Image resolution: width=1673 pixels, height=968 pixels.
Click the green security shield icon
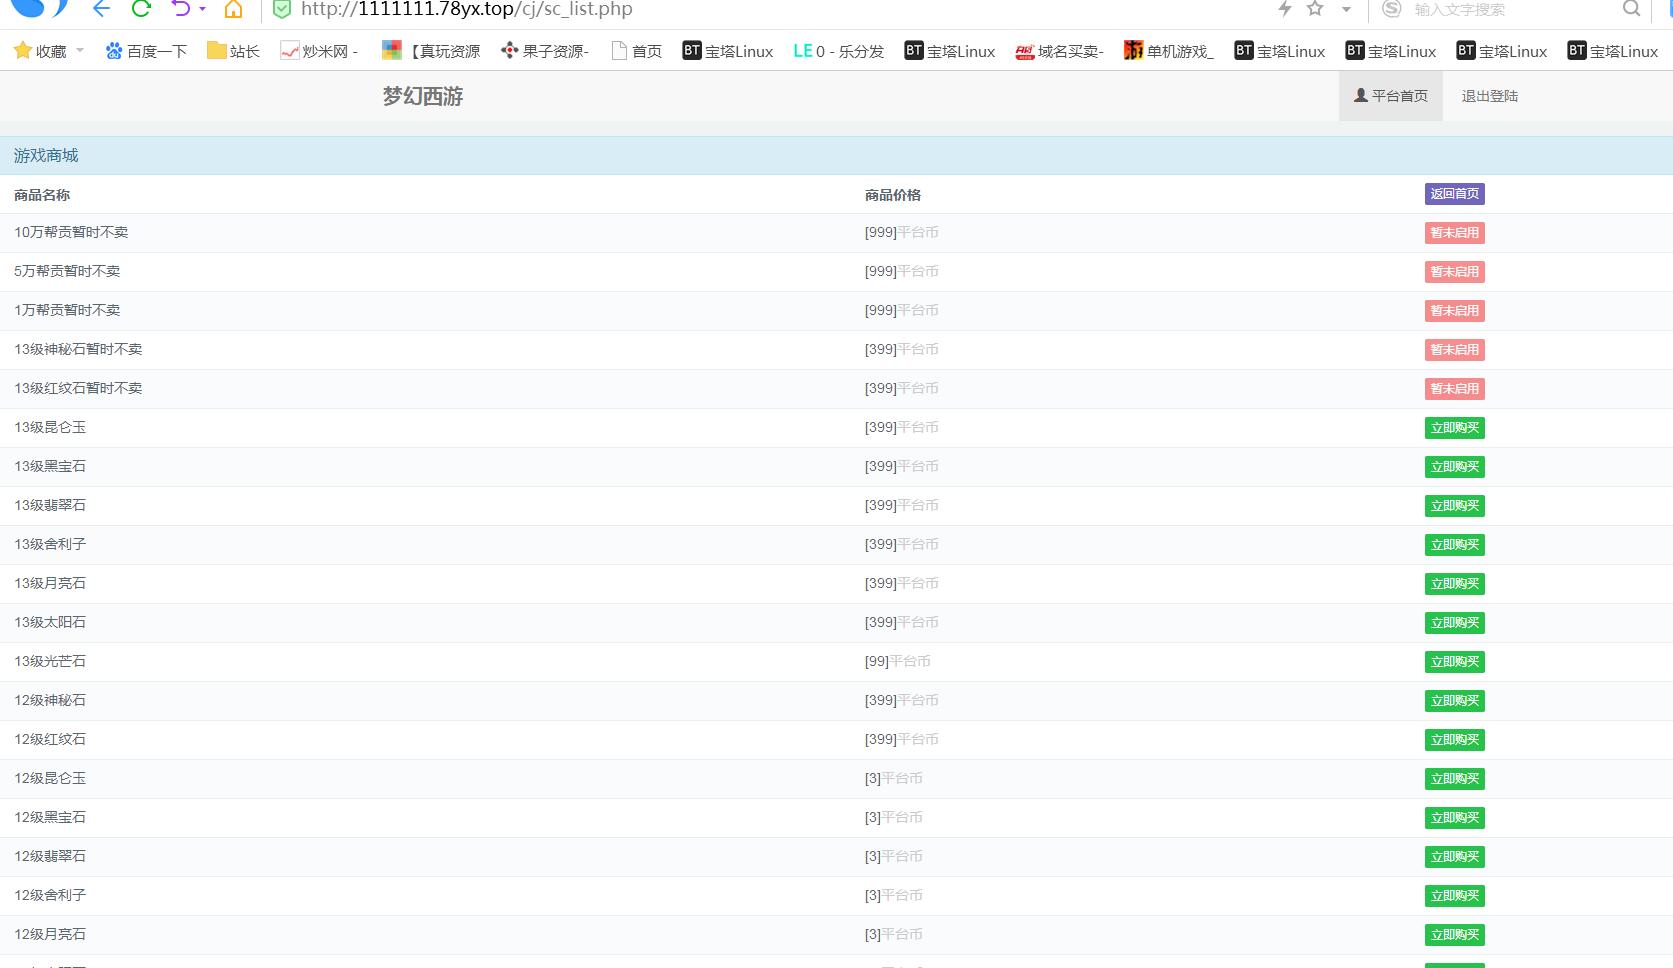click(x=282, y=10)
